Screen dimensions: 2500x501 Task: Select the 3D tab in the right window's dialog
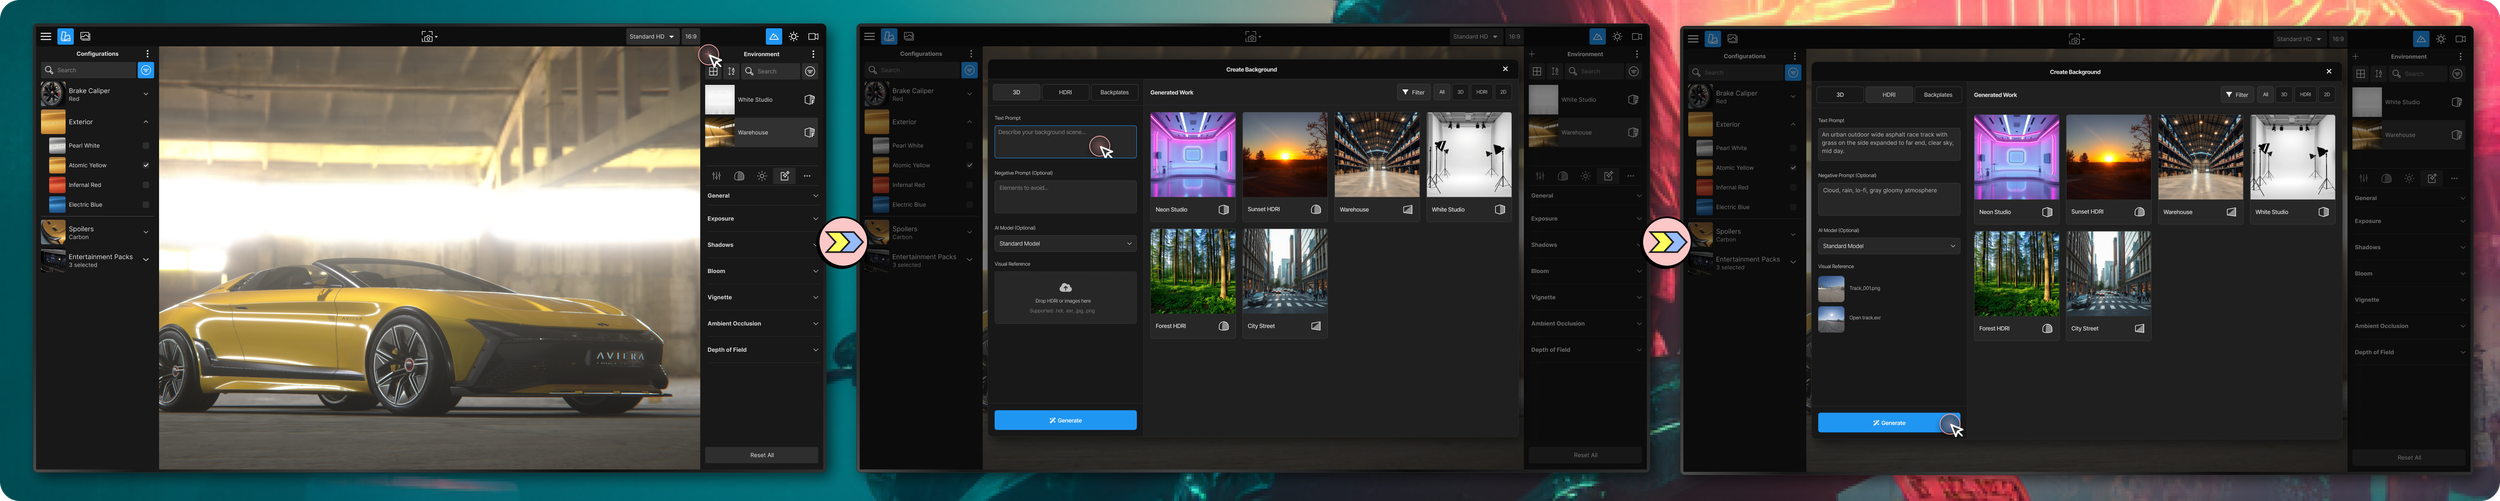click(x=1840, y=95)
